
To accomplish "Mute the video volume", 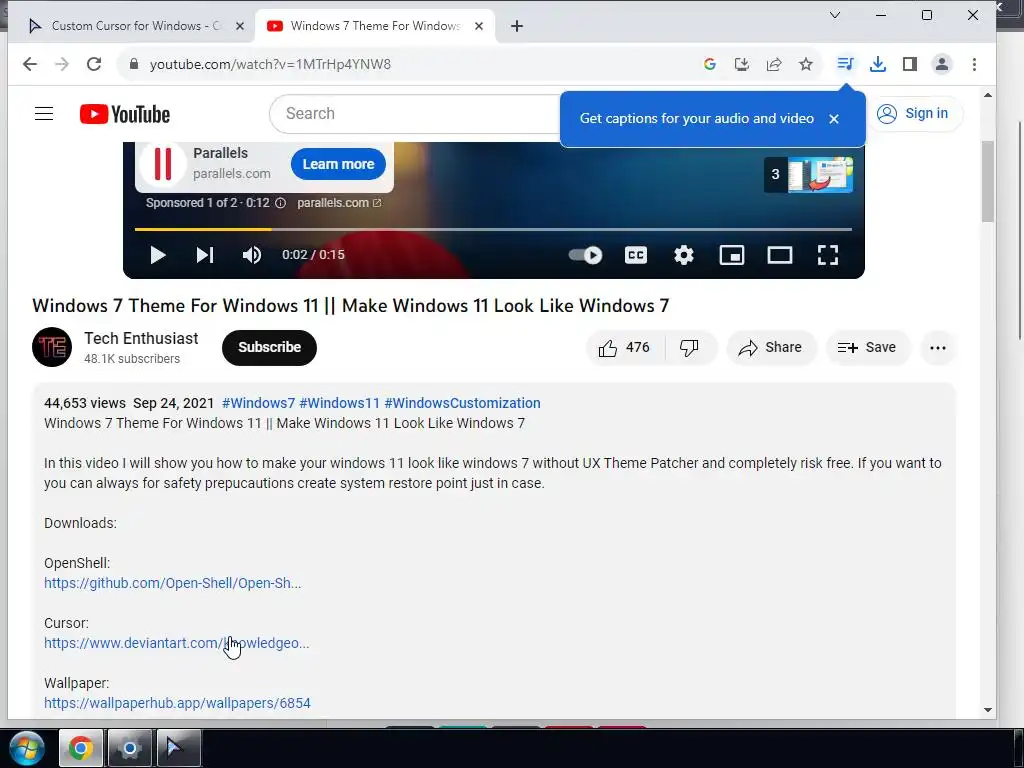I will click(x=252, y=255).
